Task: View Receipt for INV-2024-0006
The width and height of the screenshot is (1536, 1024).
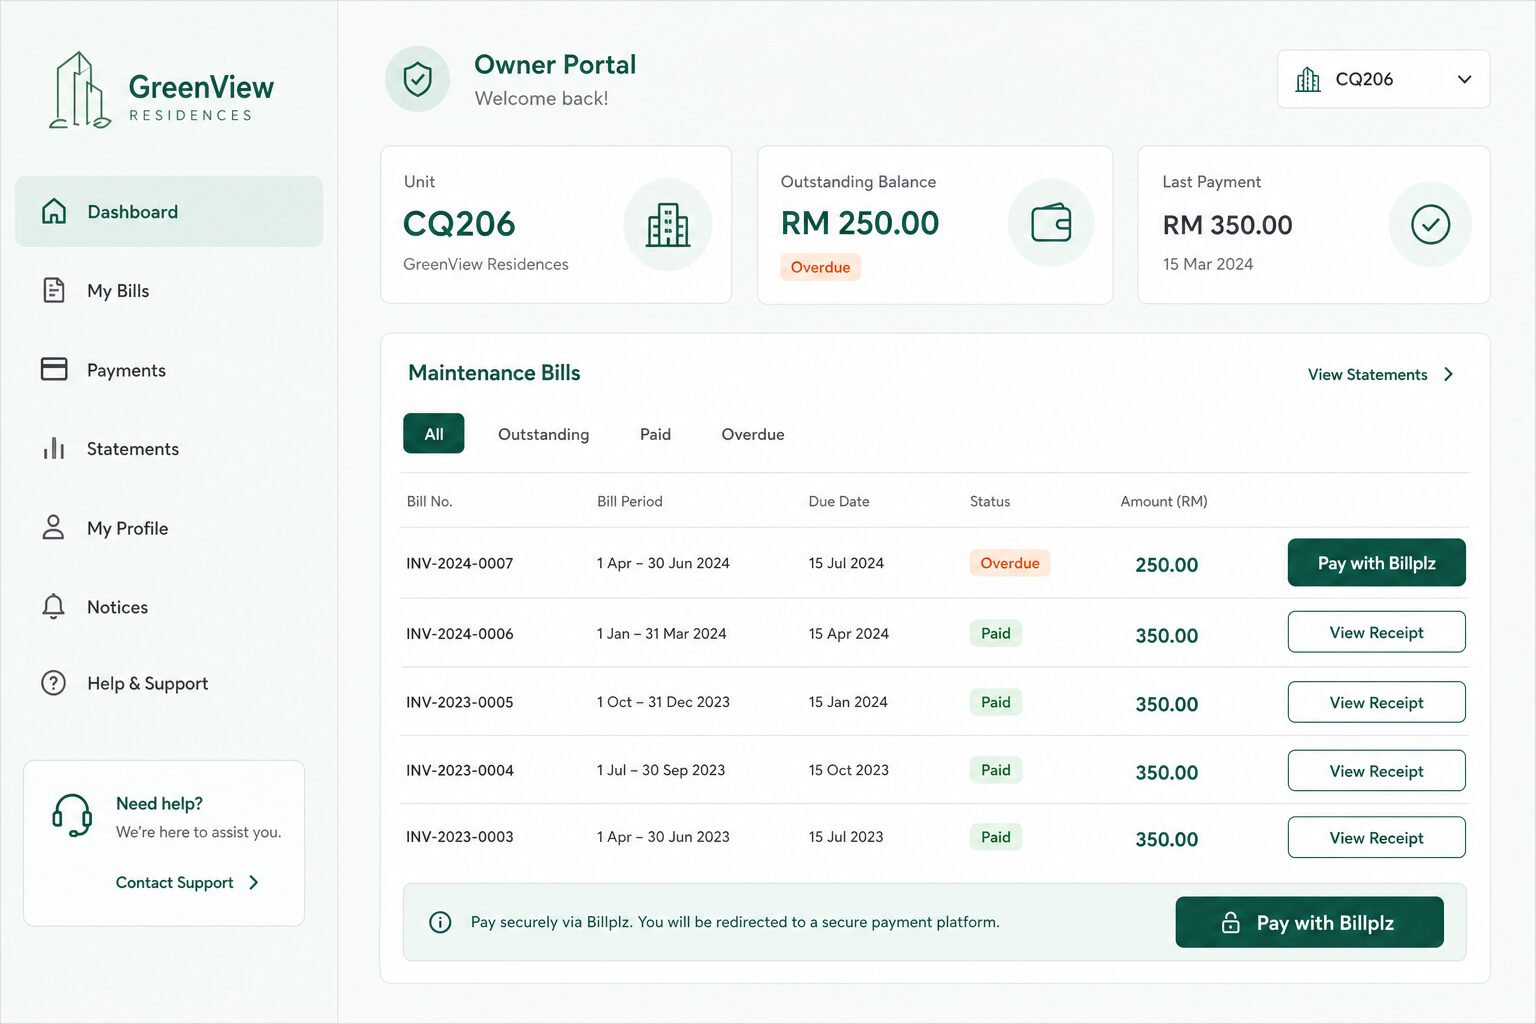Action: (x=1376, y=632)
